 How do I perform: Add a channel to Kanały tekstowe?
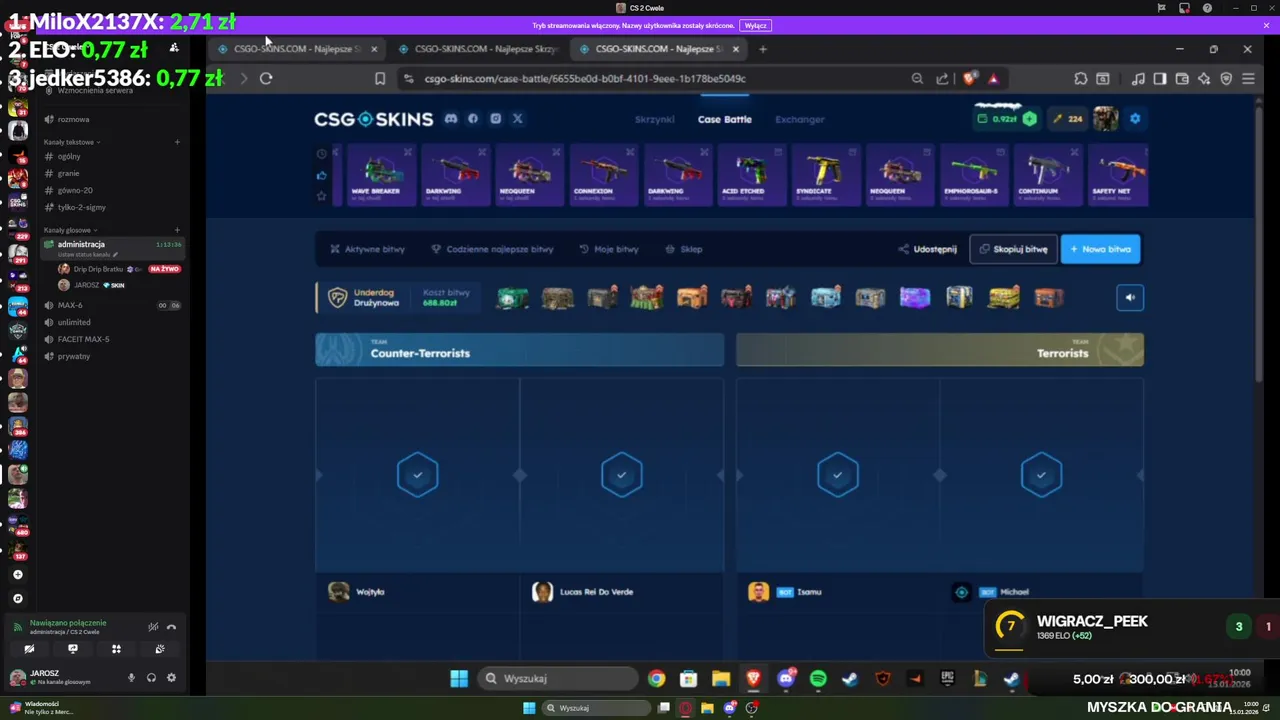tap(177, 142)
